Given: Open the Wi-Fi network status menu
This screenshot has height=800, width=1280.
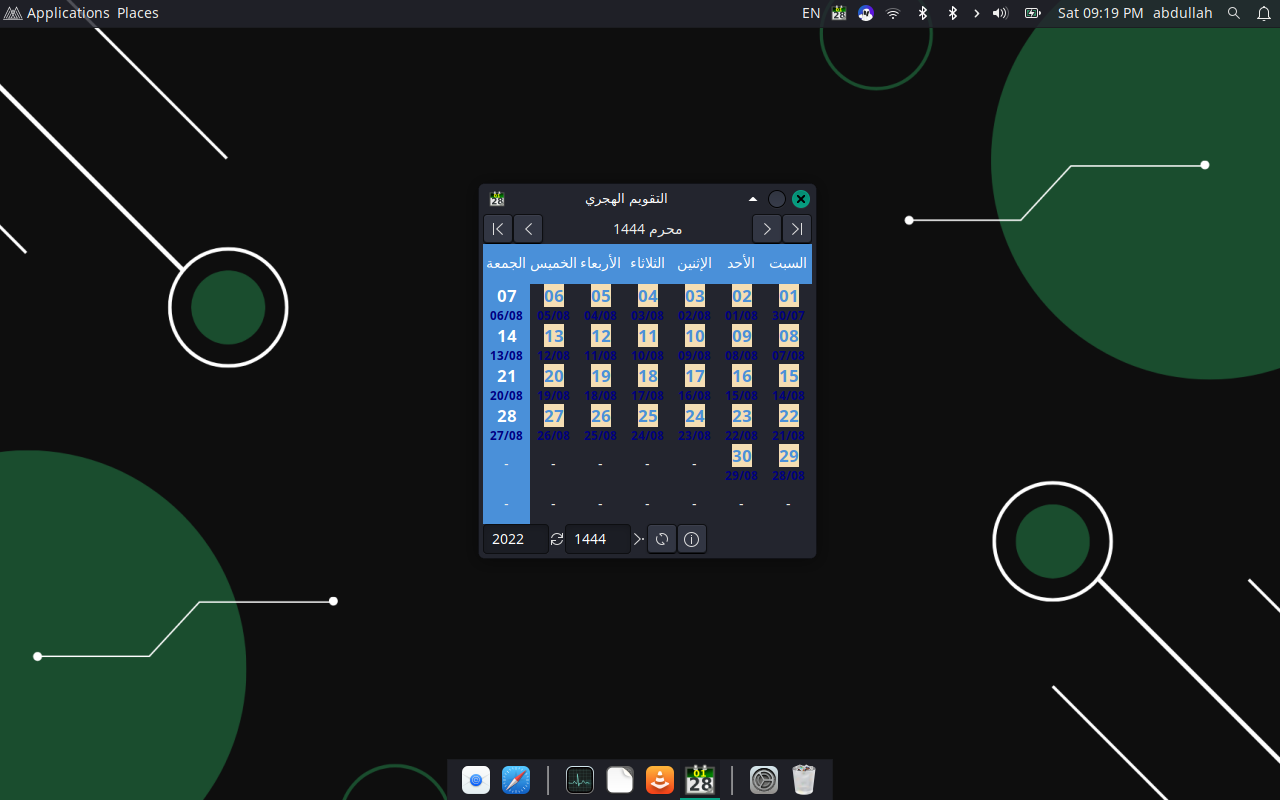Looking at the screenshot, I should click(x=893, y=13).
